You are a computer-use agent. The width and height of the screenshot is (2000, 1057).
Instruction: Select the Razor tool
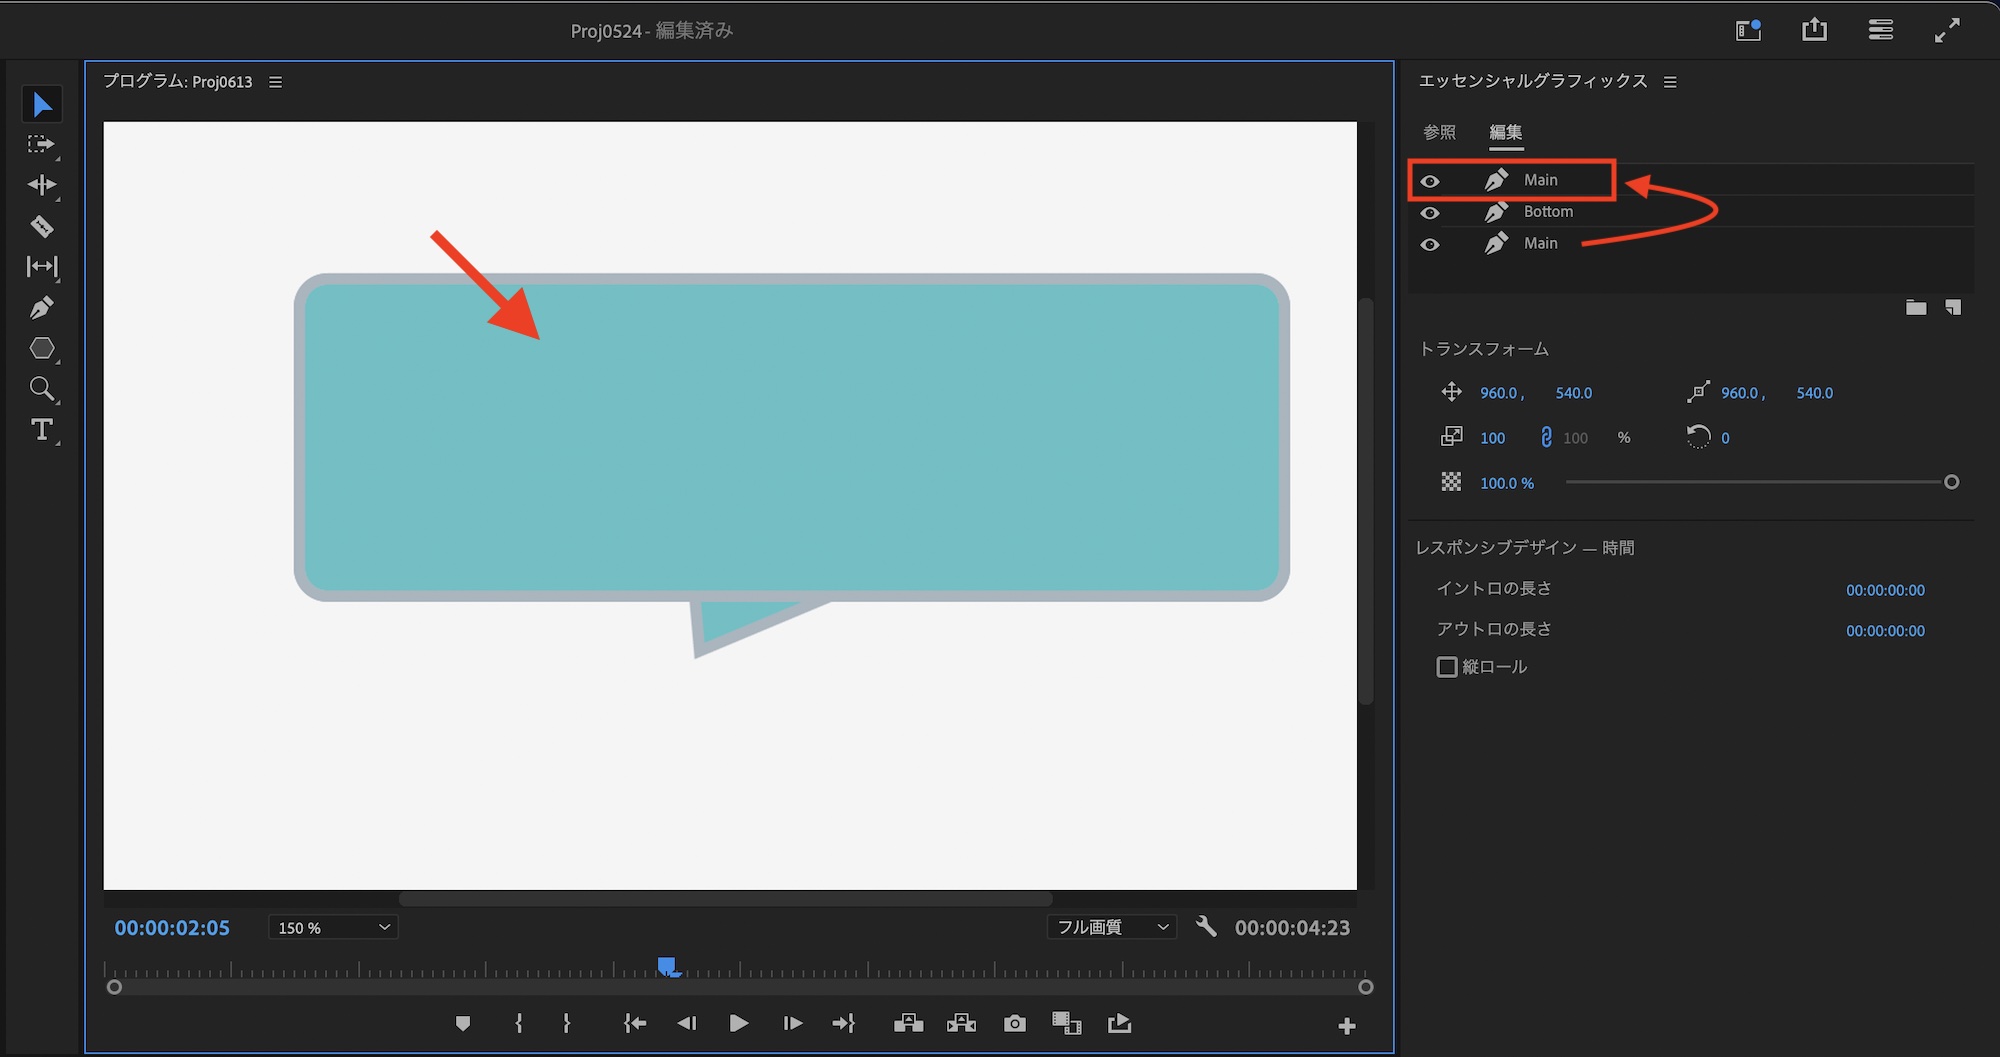click(42, 226)
